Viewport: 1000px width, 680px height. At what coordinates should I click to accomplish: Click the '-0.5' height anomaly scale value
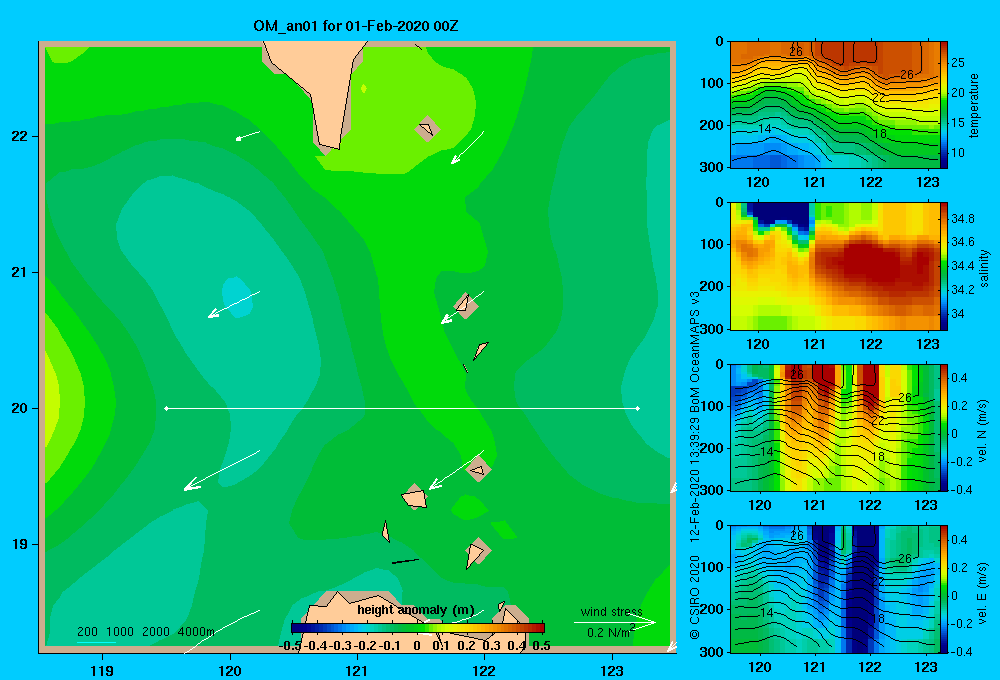pos(290,646)
